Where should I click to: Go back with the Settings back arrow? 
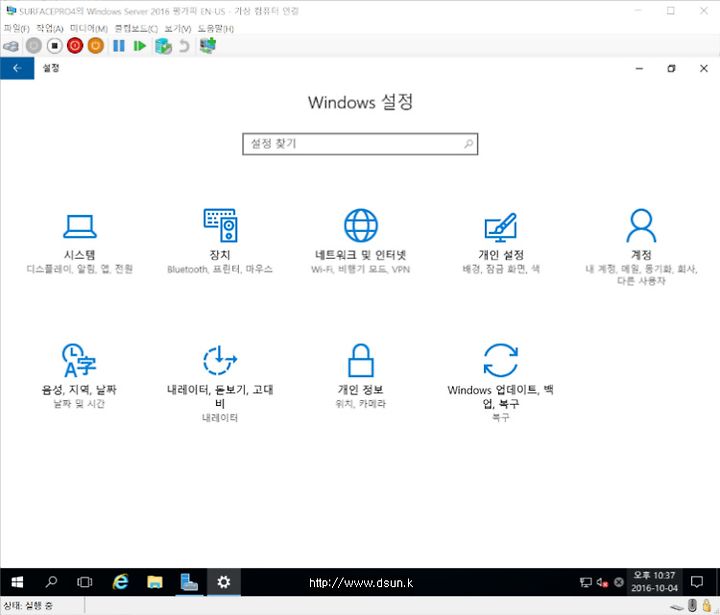[17, 68]
